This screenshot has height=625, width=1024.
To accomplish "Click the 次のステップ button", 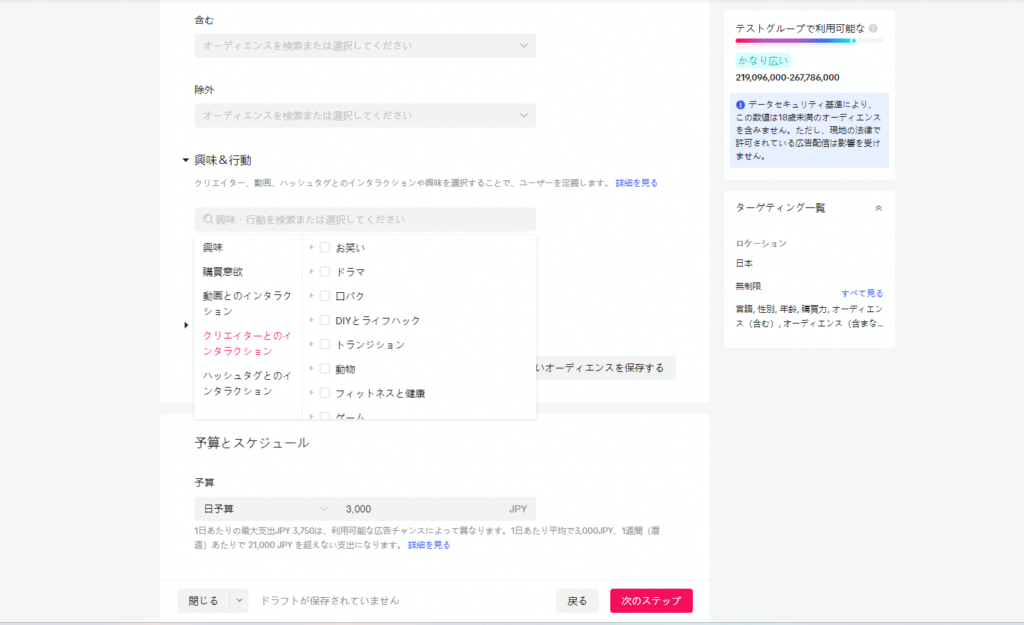I will pos(651,601).
